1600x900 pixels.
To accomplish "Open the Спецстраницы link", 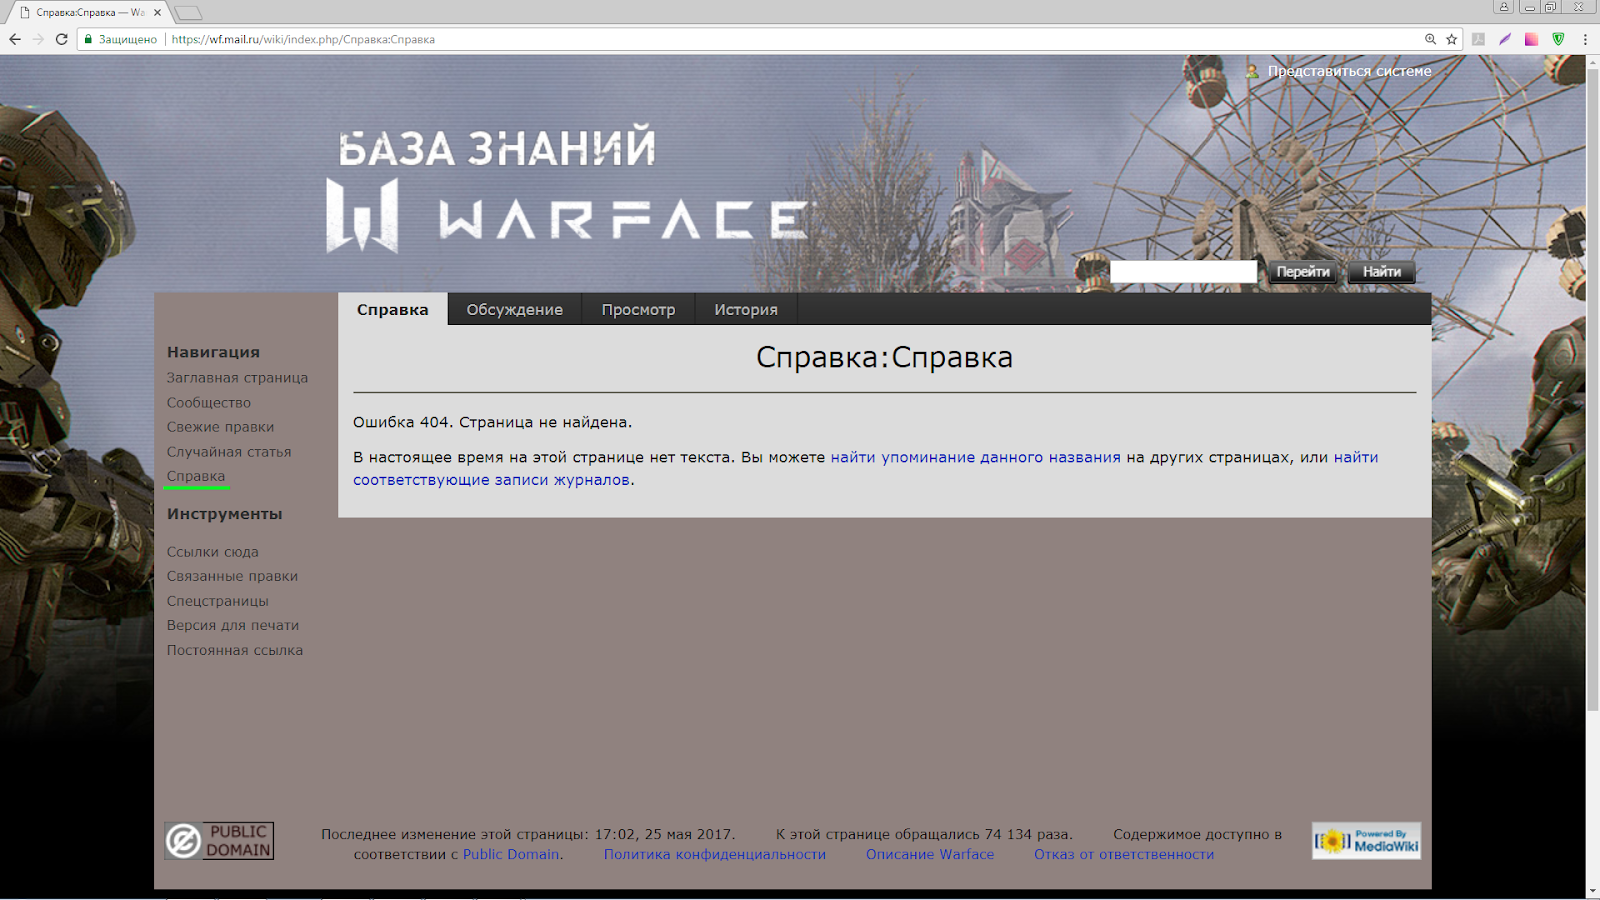I will point(218,601).
